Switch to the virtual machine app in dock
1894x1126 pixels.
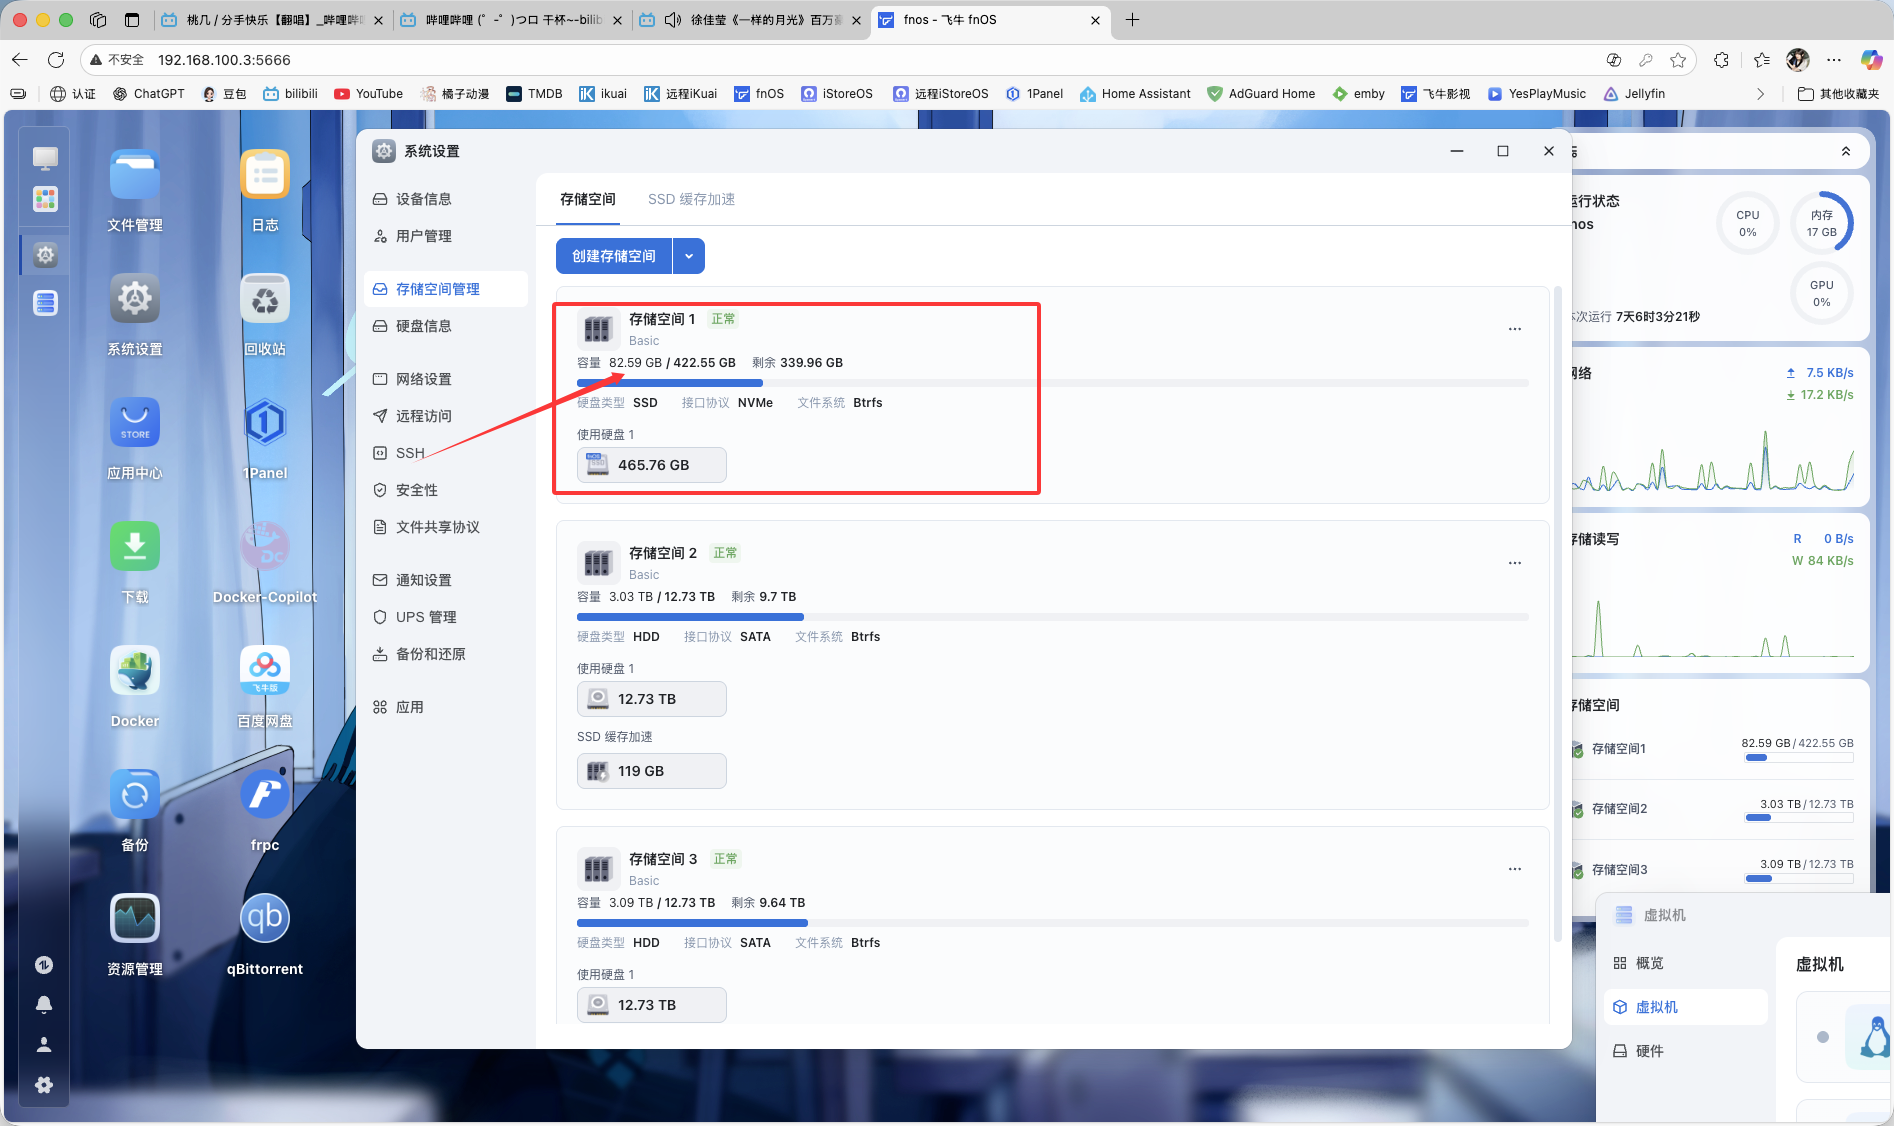[x=45, y=303]
